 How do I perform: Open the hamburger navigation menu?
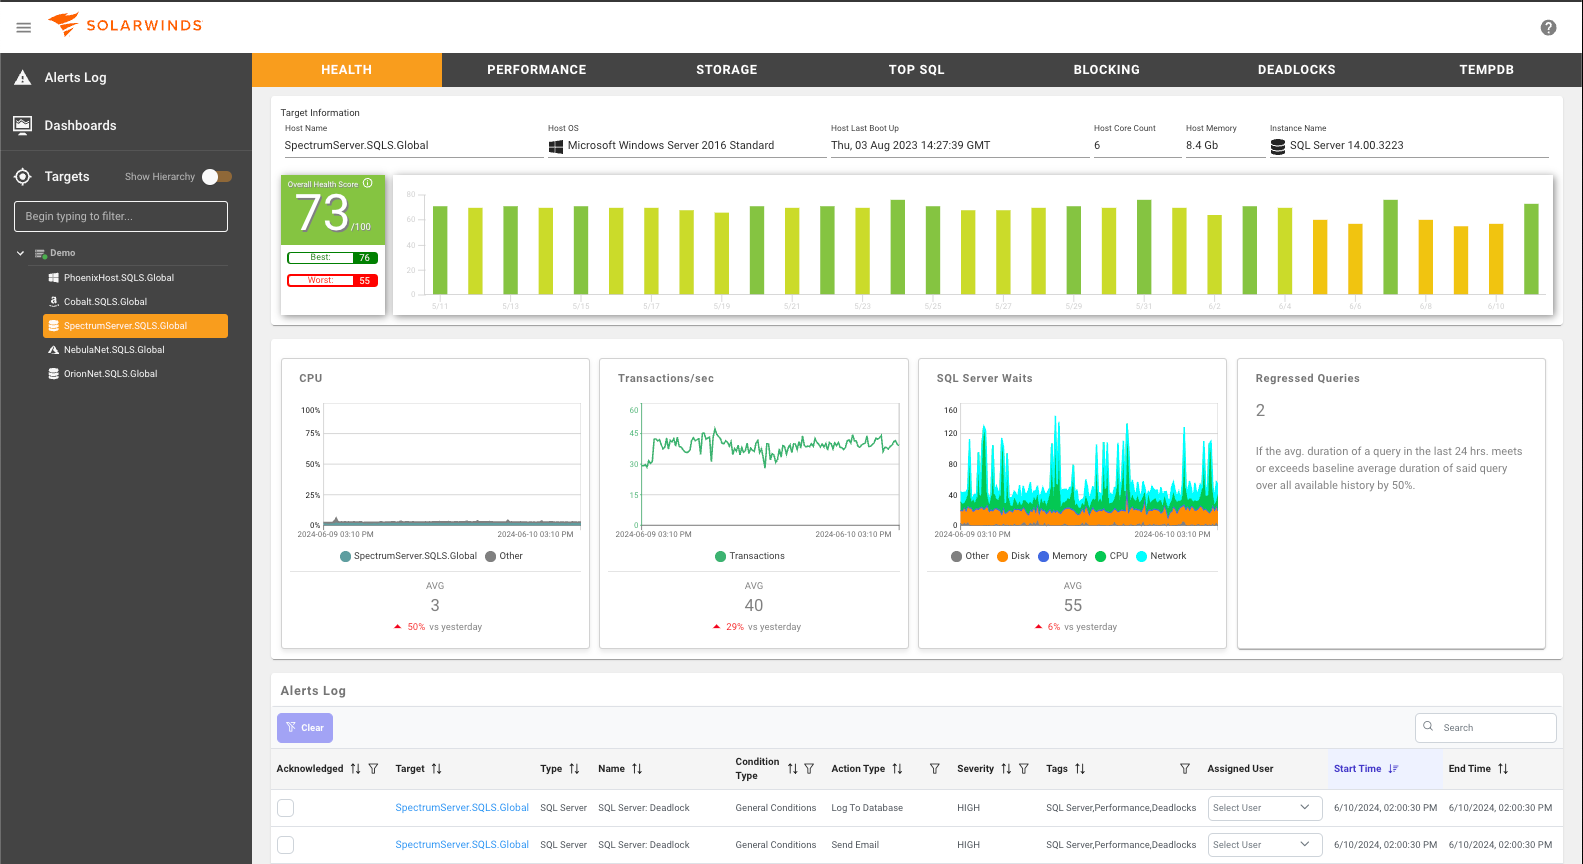(24, 27)
